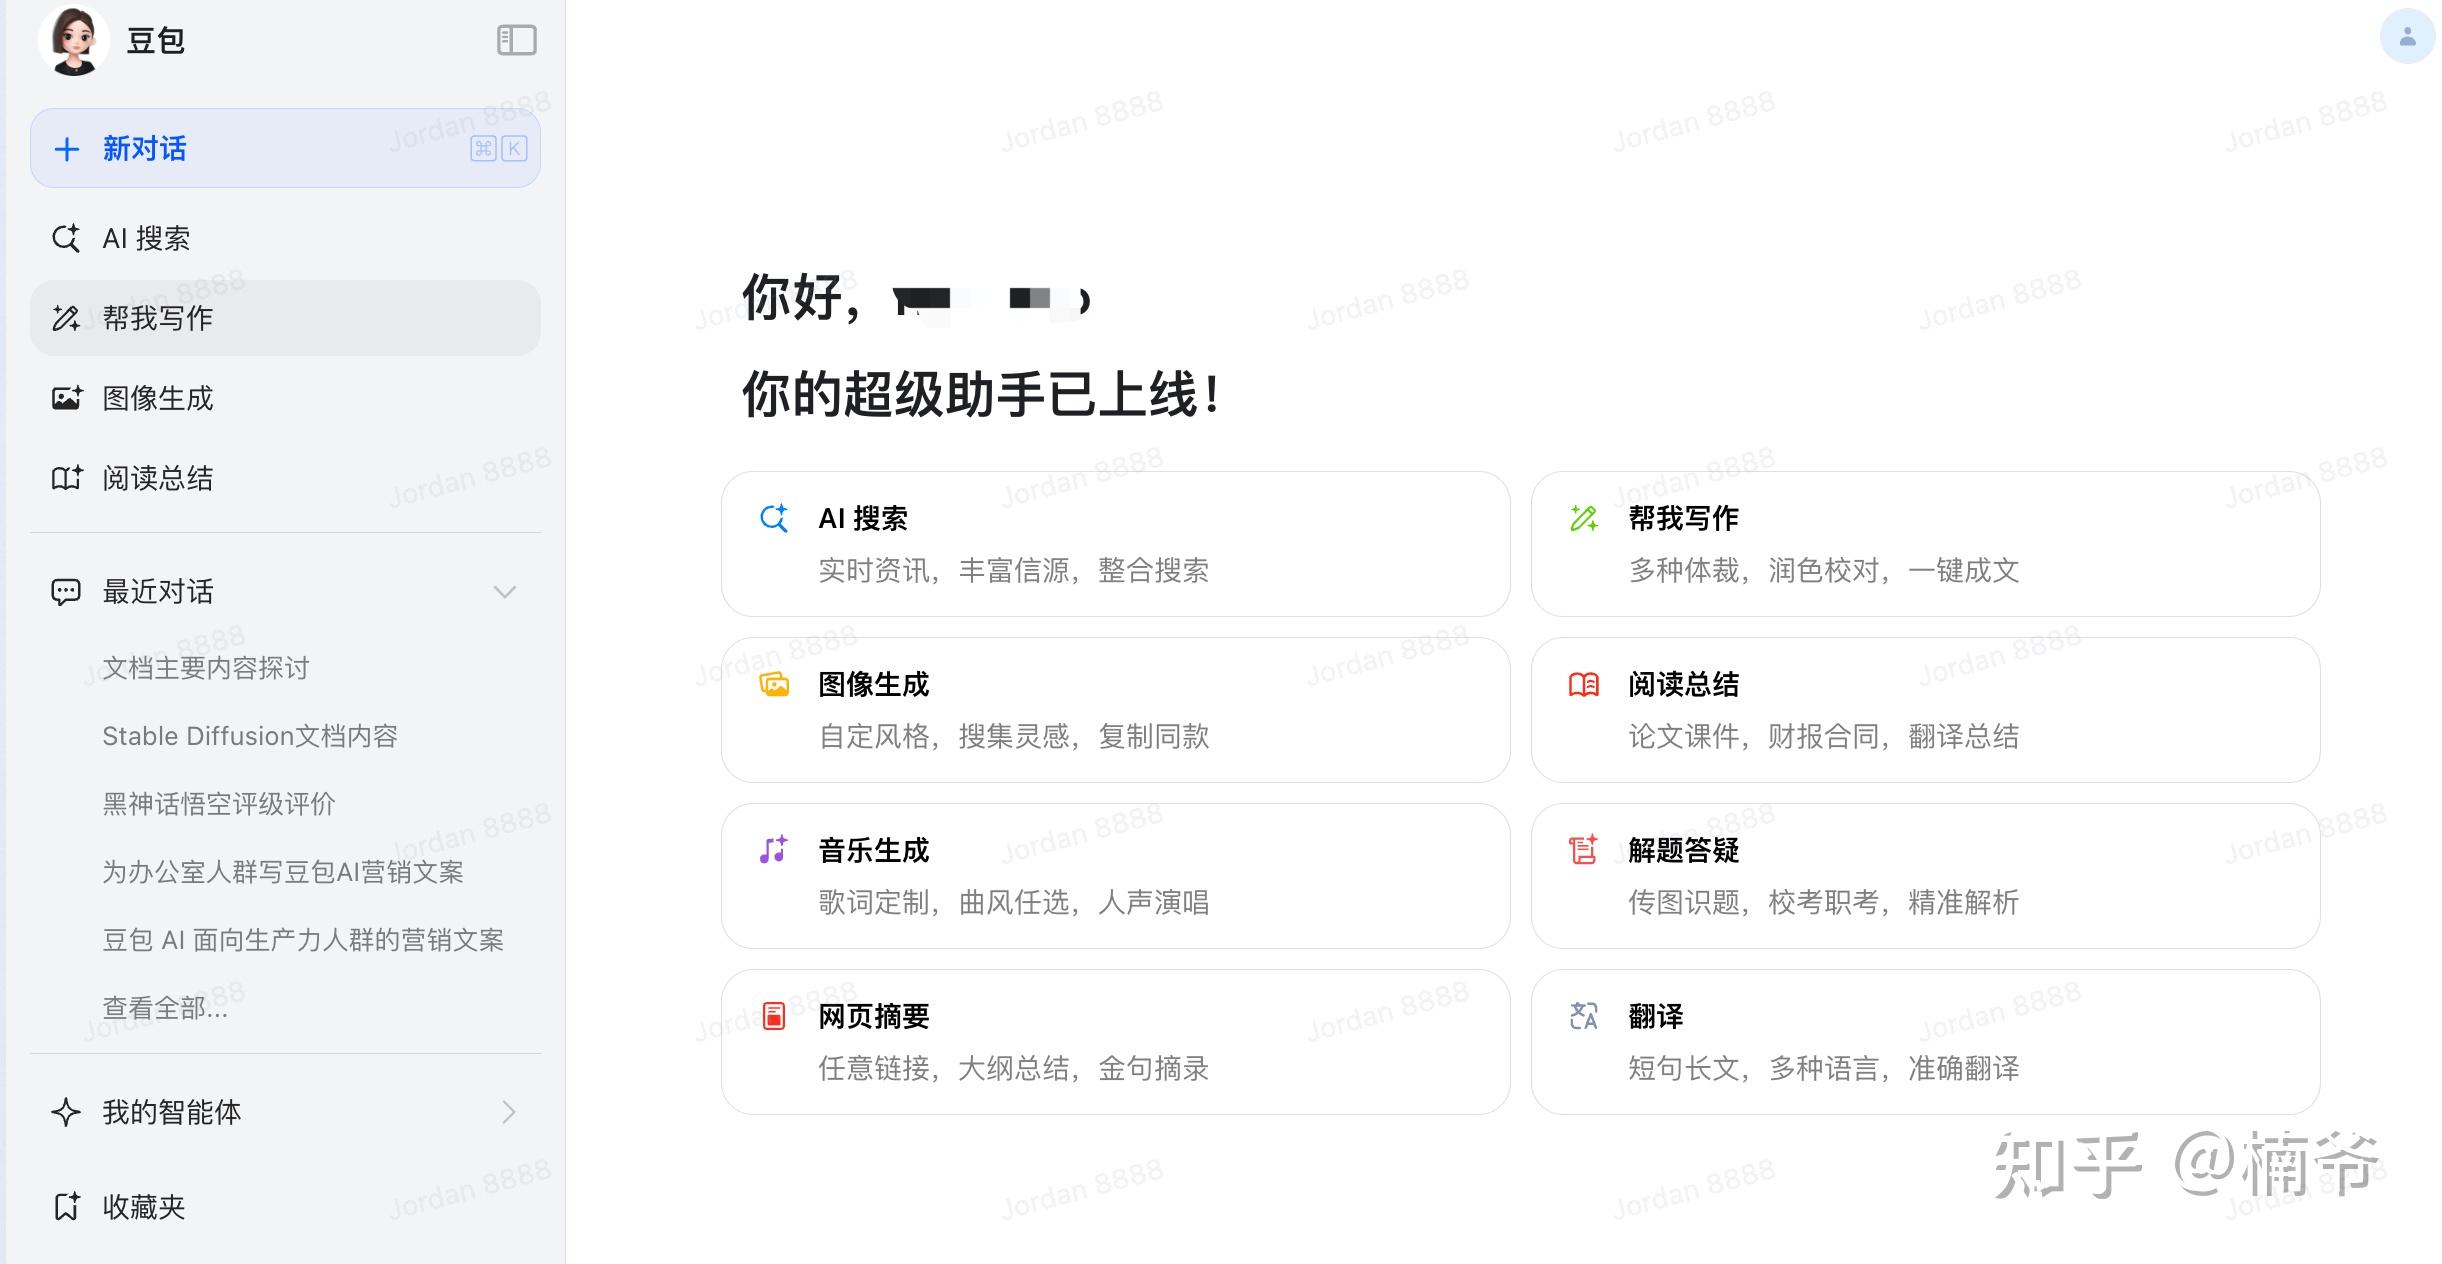Screen dimensions: 2442x1264
Task: Open the 阅读总结 feature card
Action: (1925, 710)
